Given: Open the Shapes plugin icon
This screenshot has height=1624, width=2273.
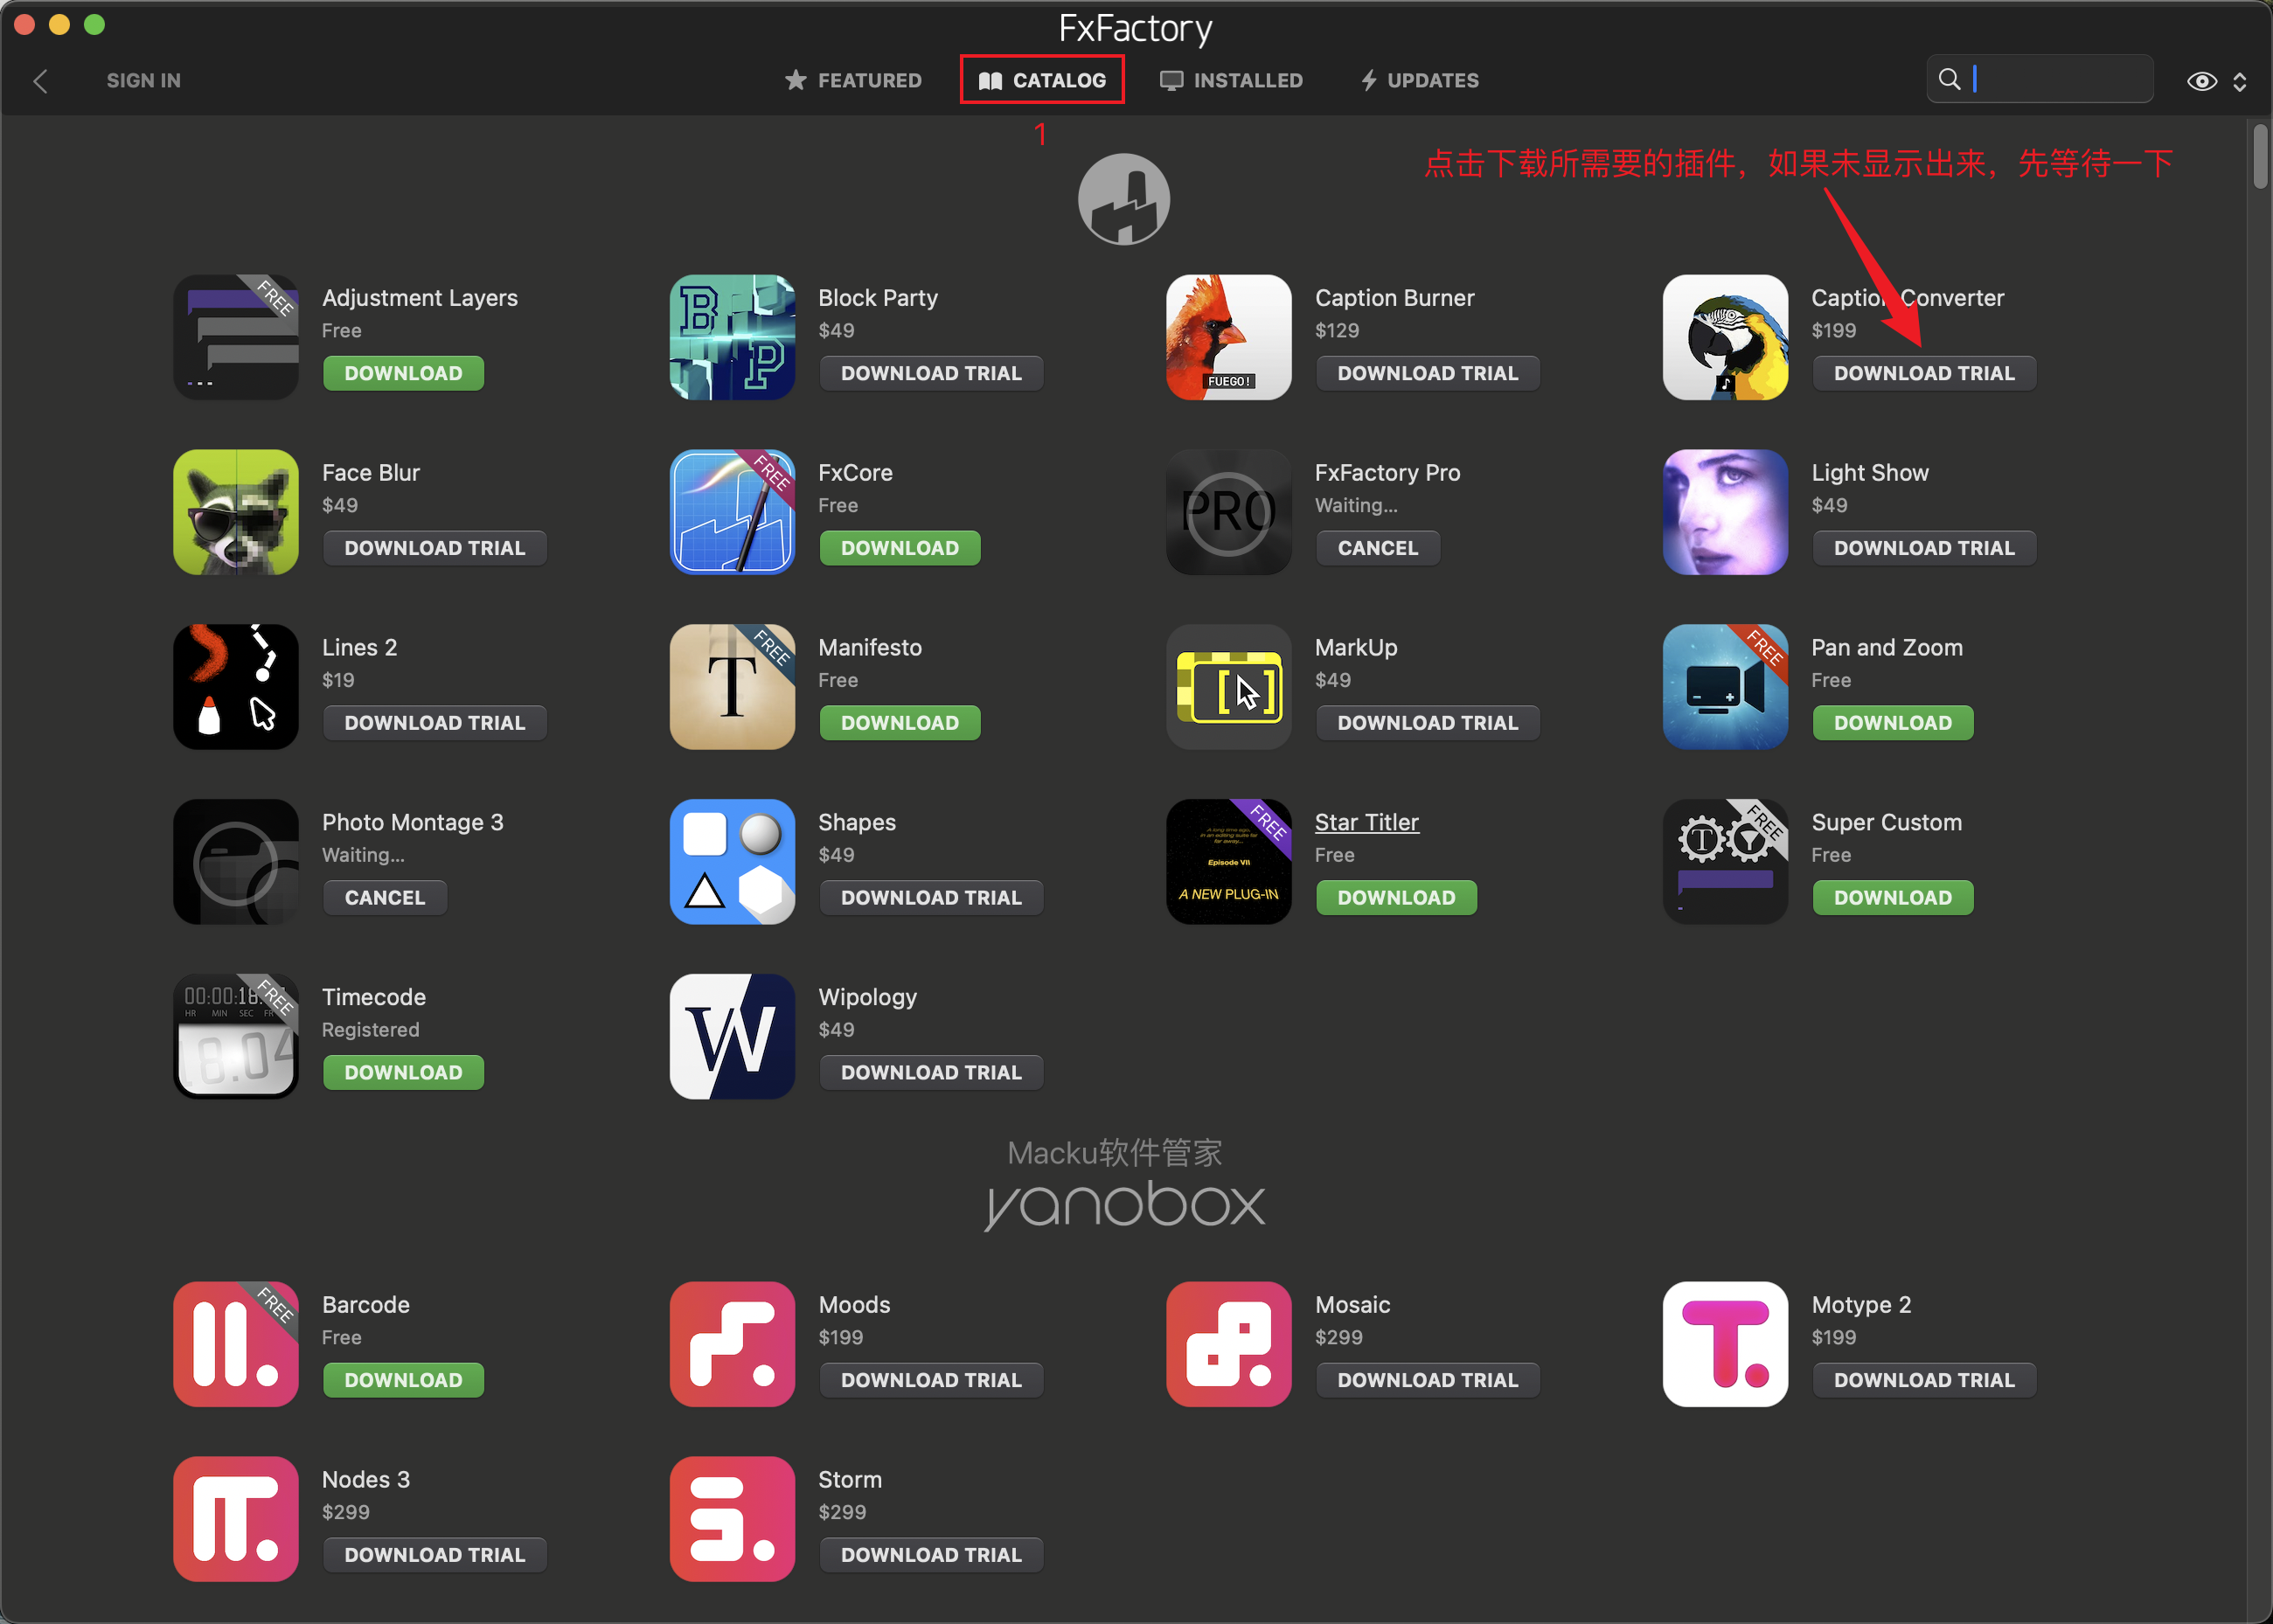Looking at the screenshot, I should pos(732,862).
